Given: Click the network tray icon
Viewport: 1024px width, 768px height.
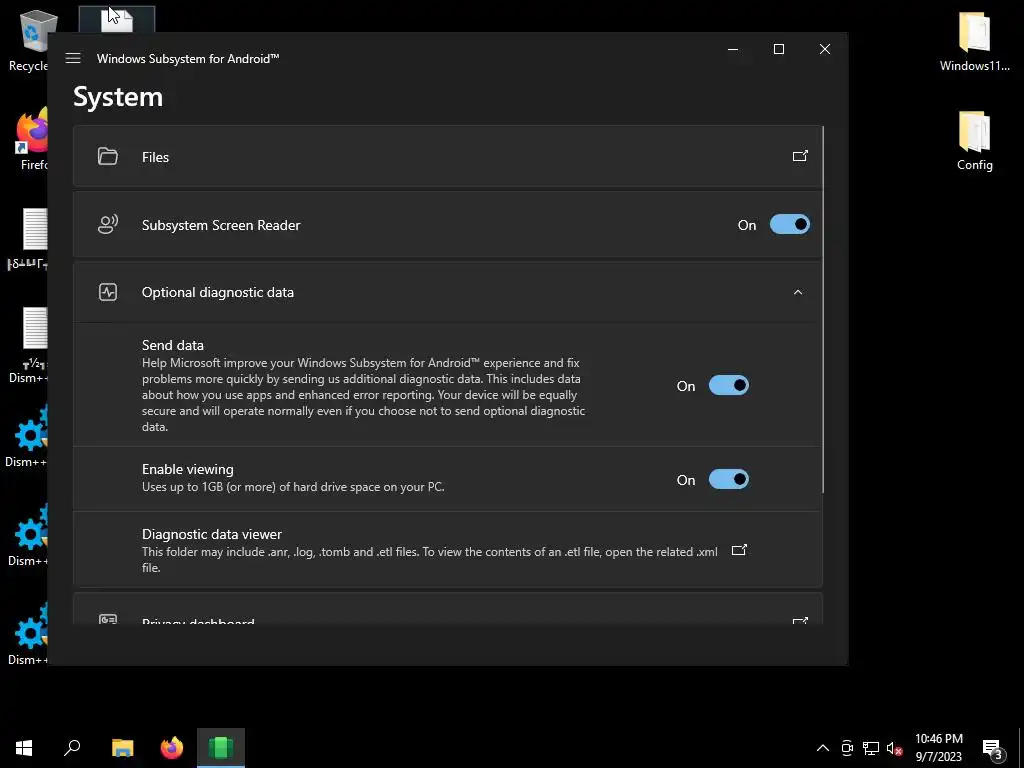Looking at the screenshot, I should click(x=871, y=748).
